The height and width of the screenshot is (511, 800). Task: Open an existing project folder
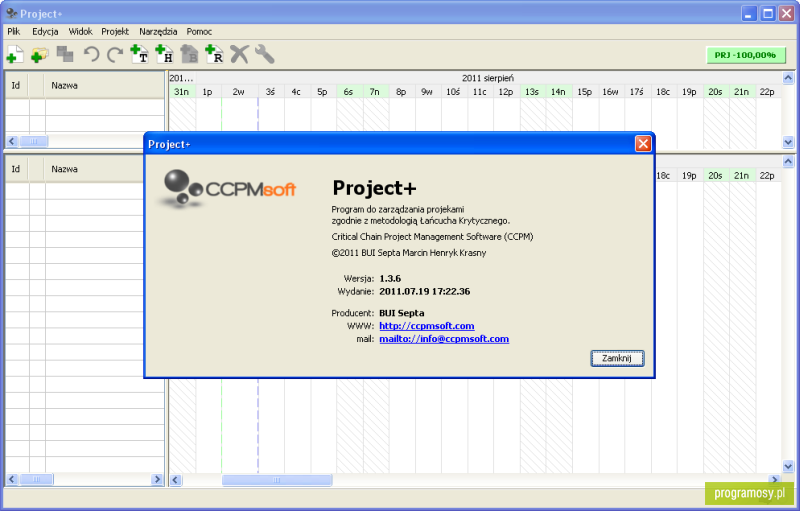click(39, 54)
